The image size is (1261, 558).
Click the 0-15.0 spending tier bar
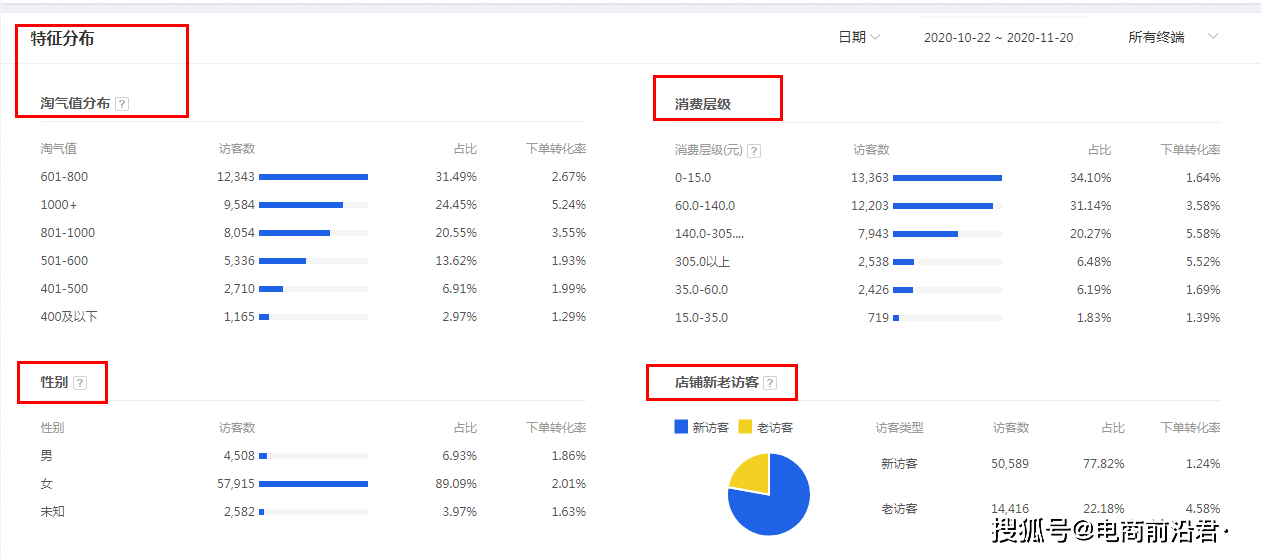click(x=947, y=177)
